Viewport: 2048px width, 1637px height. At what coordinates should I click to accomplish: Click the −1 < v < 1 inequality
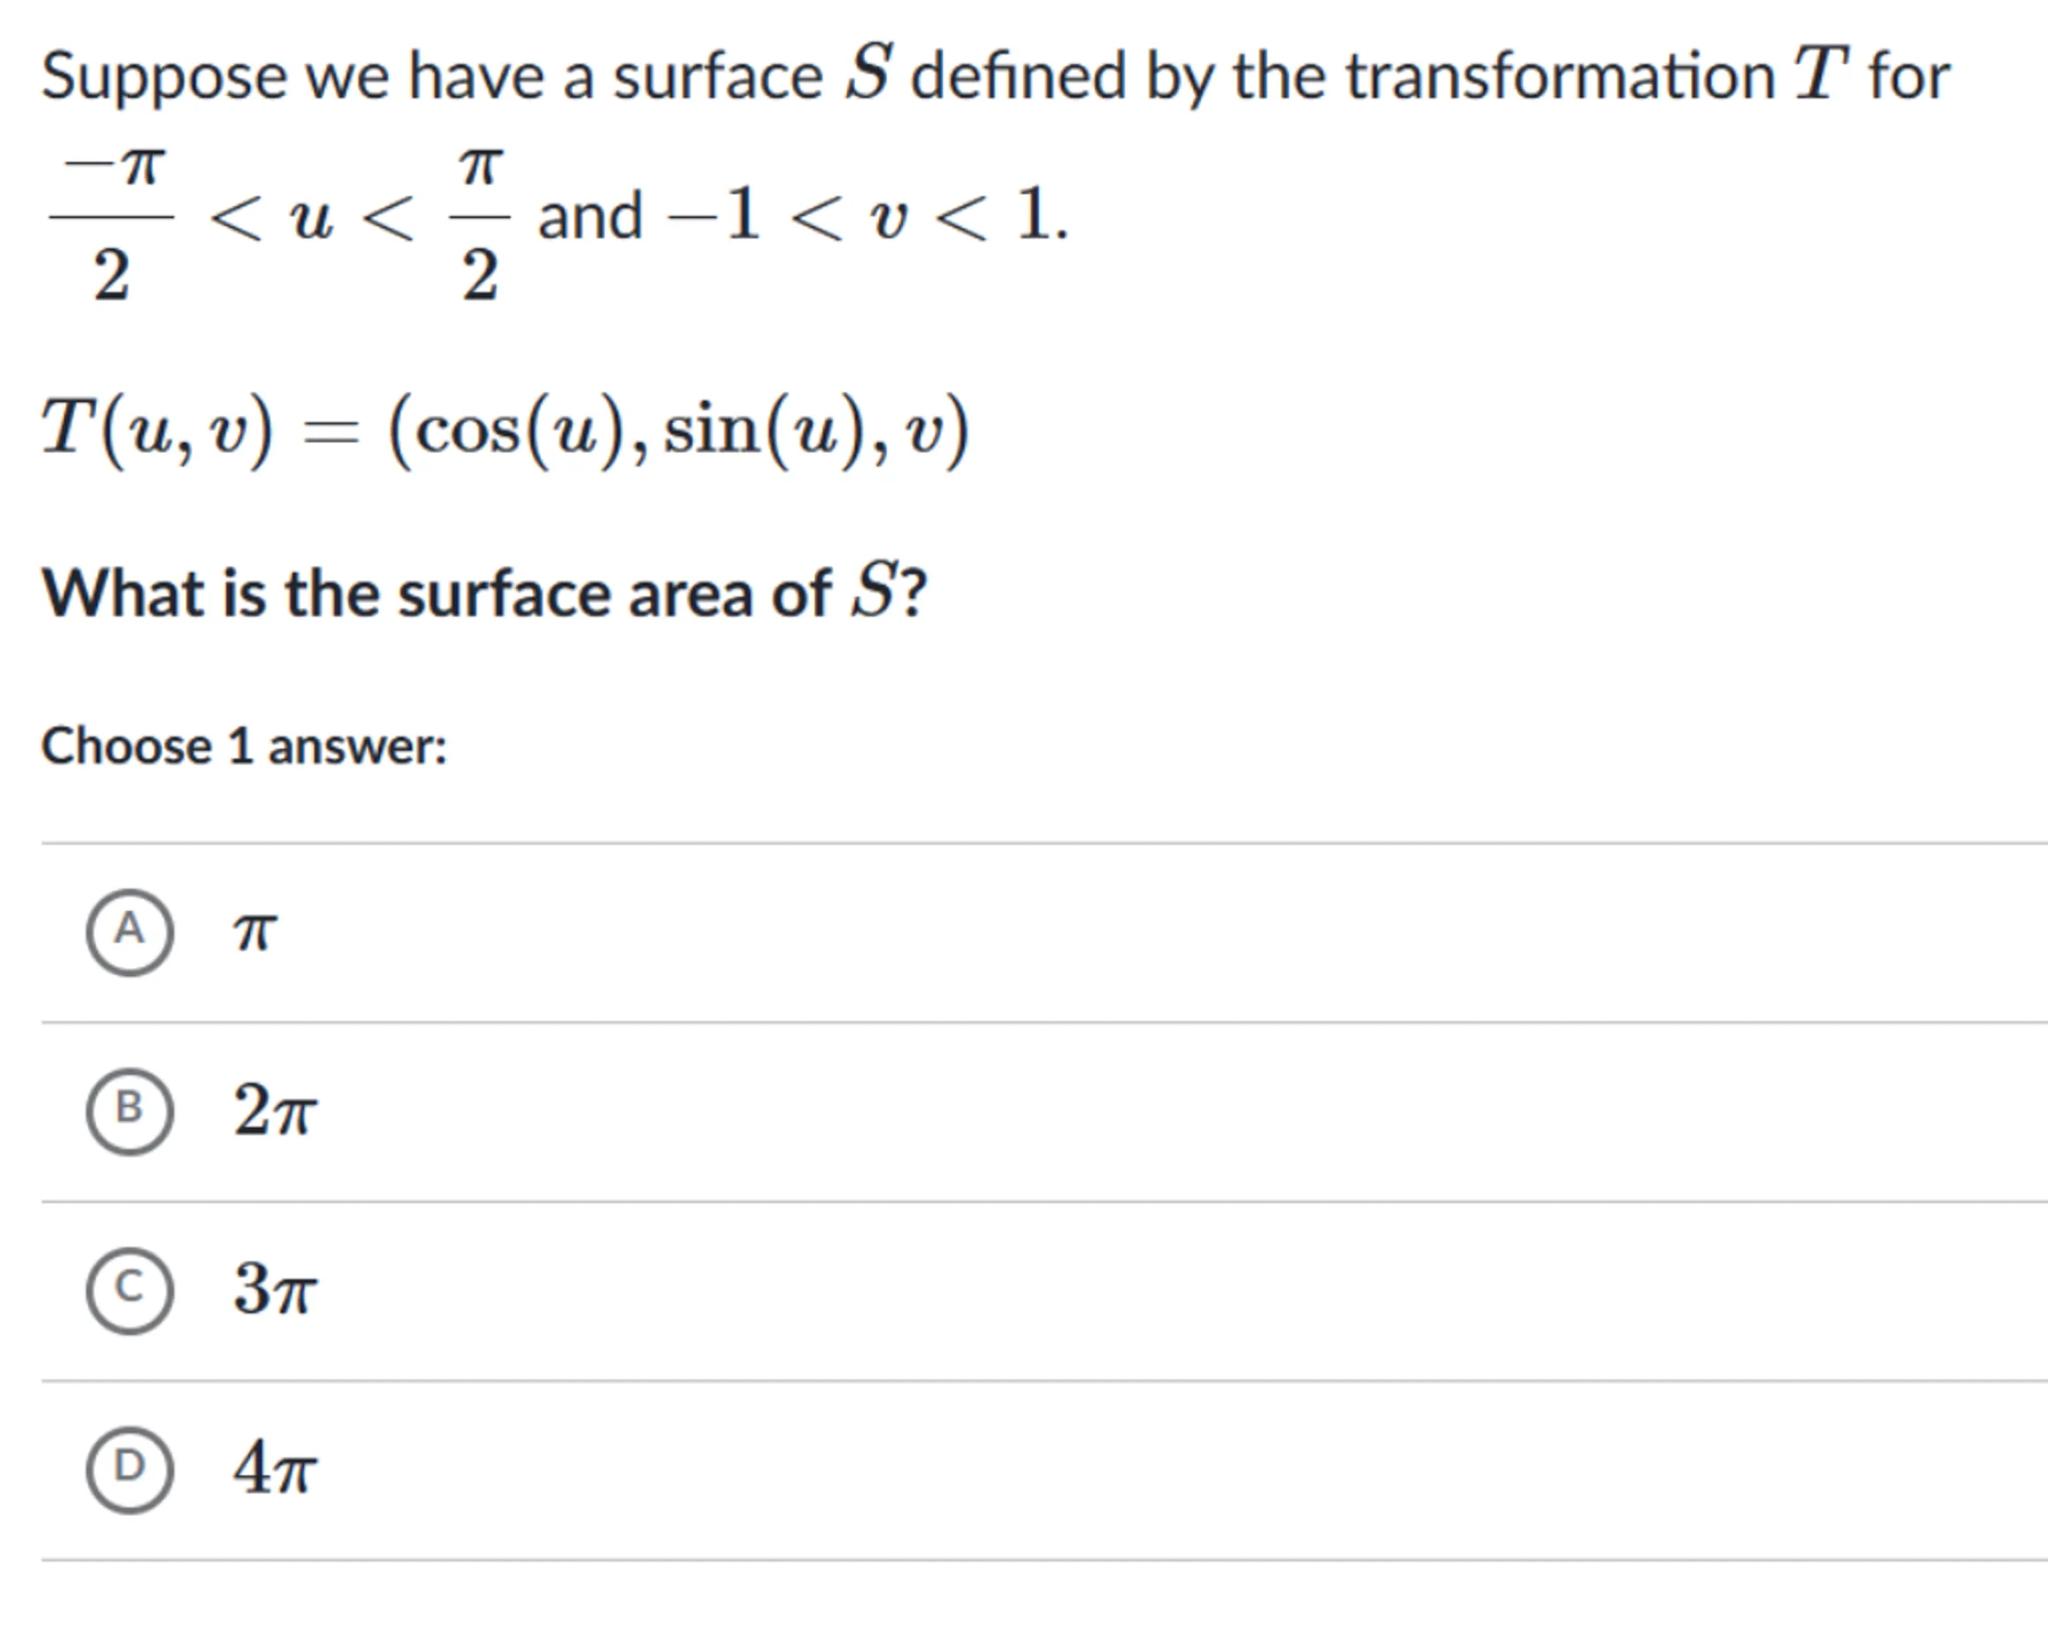pos(866,216)
